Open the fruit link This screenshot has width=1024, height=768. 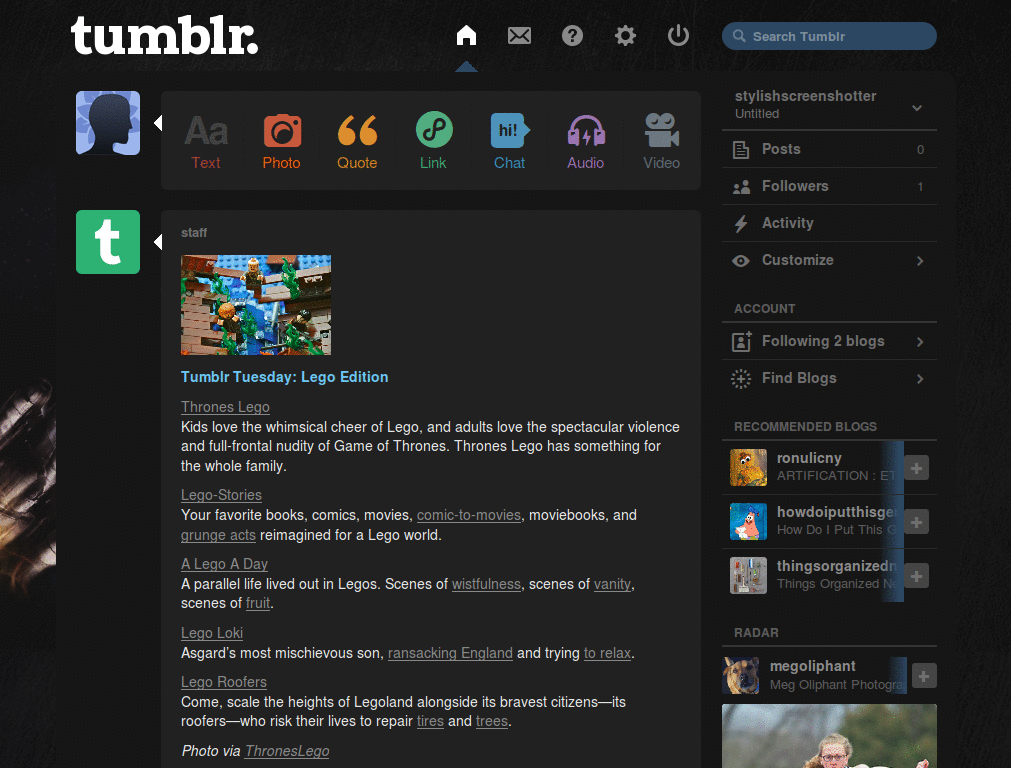pos(258,603)
